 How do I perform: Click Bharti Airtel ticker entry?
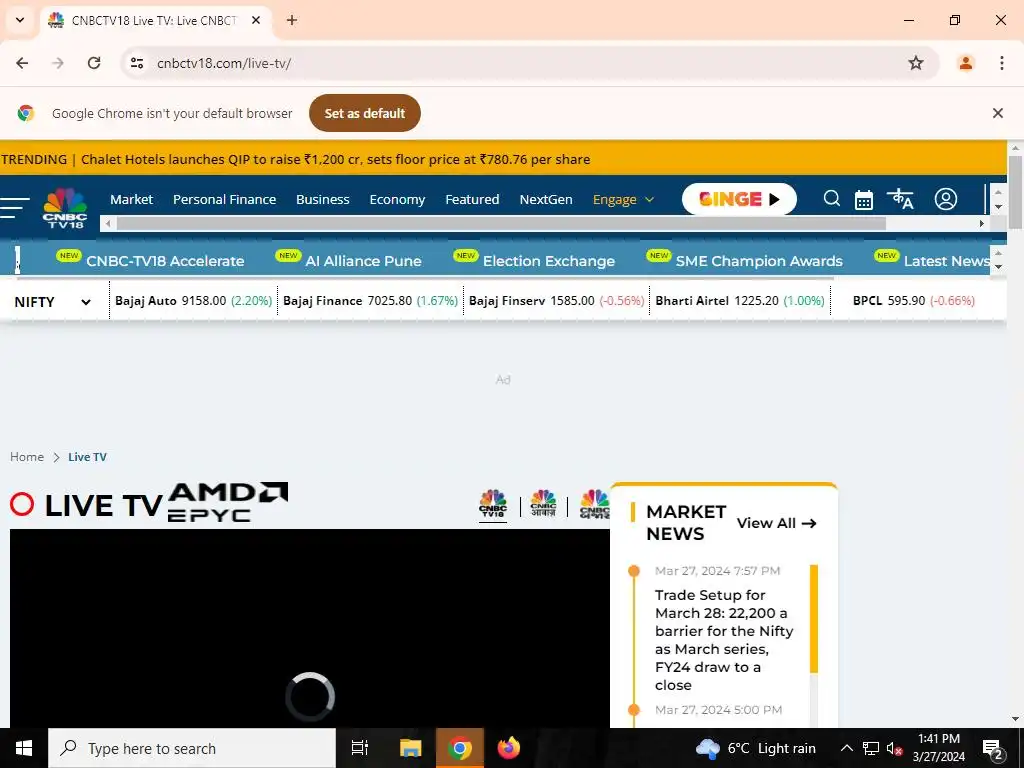(x=740, y=300)
